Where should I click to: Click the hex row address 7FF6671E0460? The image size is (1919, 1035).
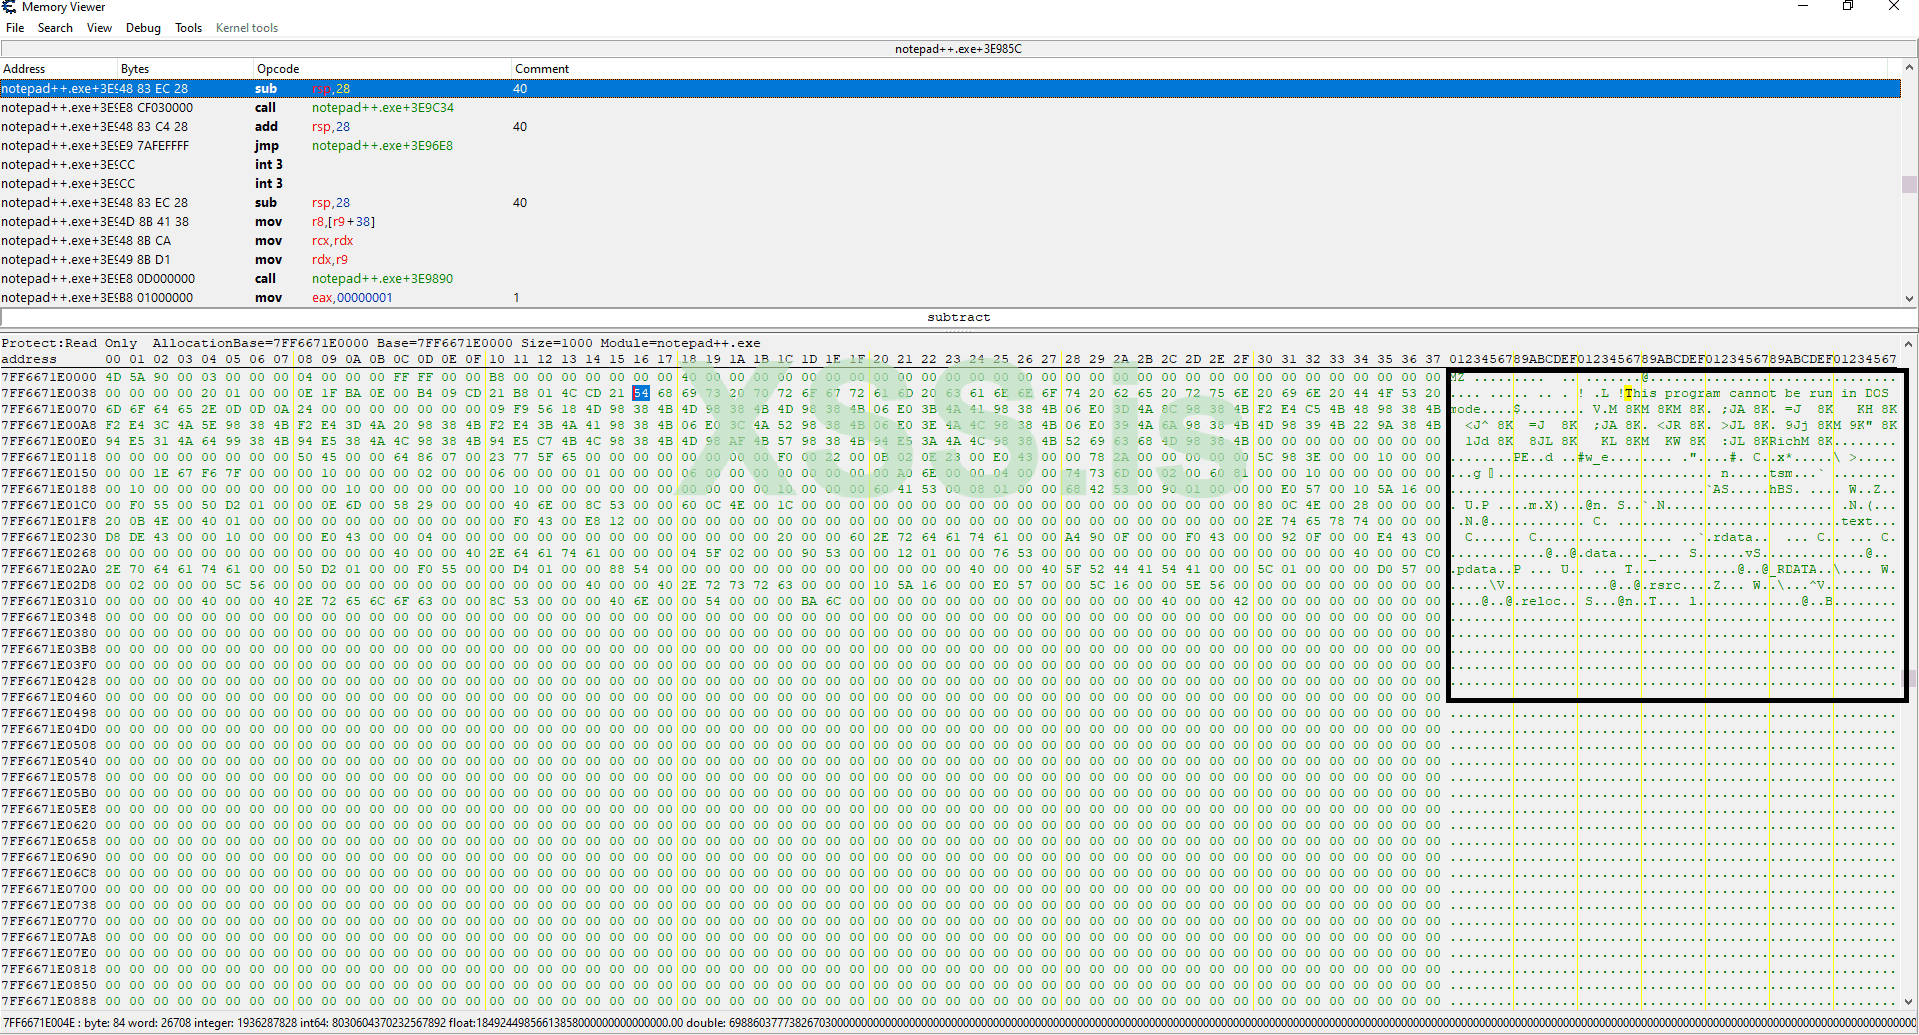tap(49, 697)
